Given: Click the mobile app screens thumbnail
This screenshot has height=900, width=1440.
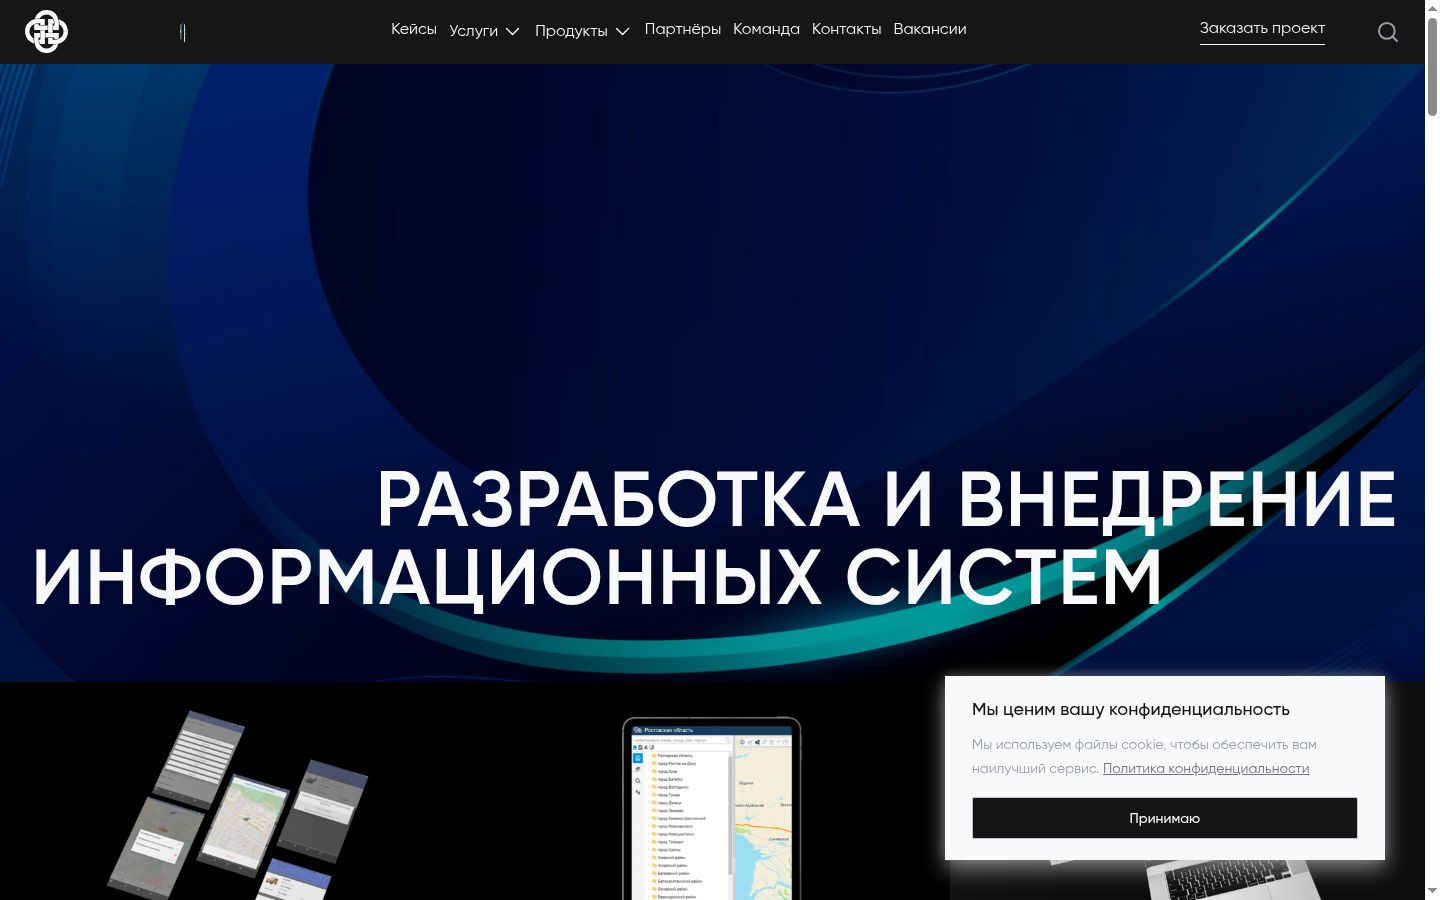Looking at the screenshot, I should coord(238,803).
